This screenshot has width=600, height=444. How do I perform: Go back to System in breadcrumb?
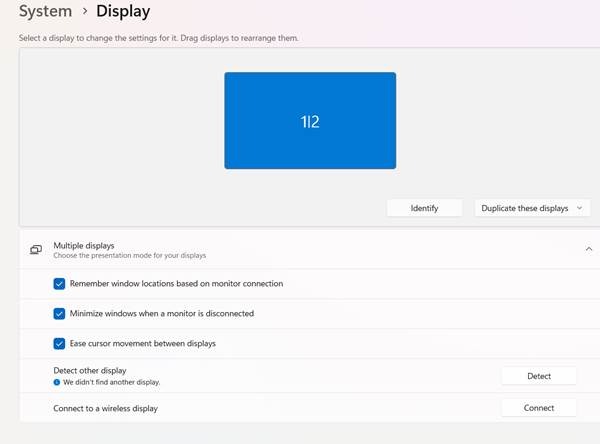46,11
